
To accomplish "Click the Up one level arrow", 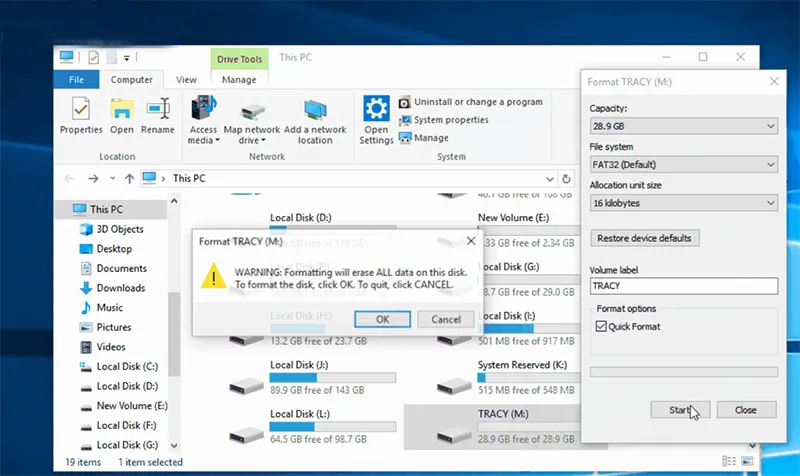I will 129,179.
